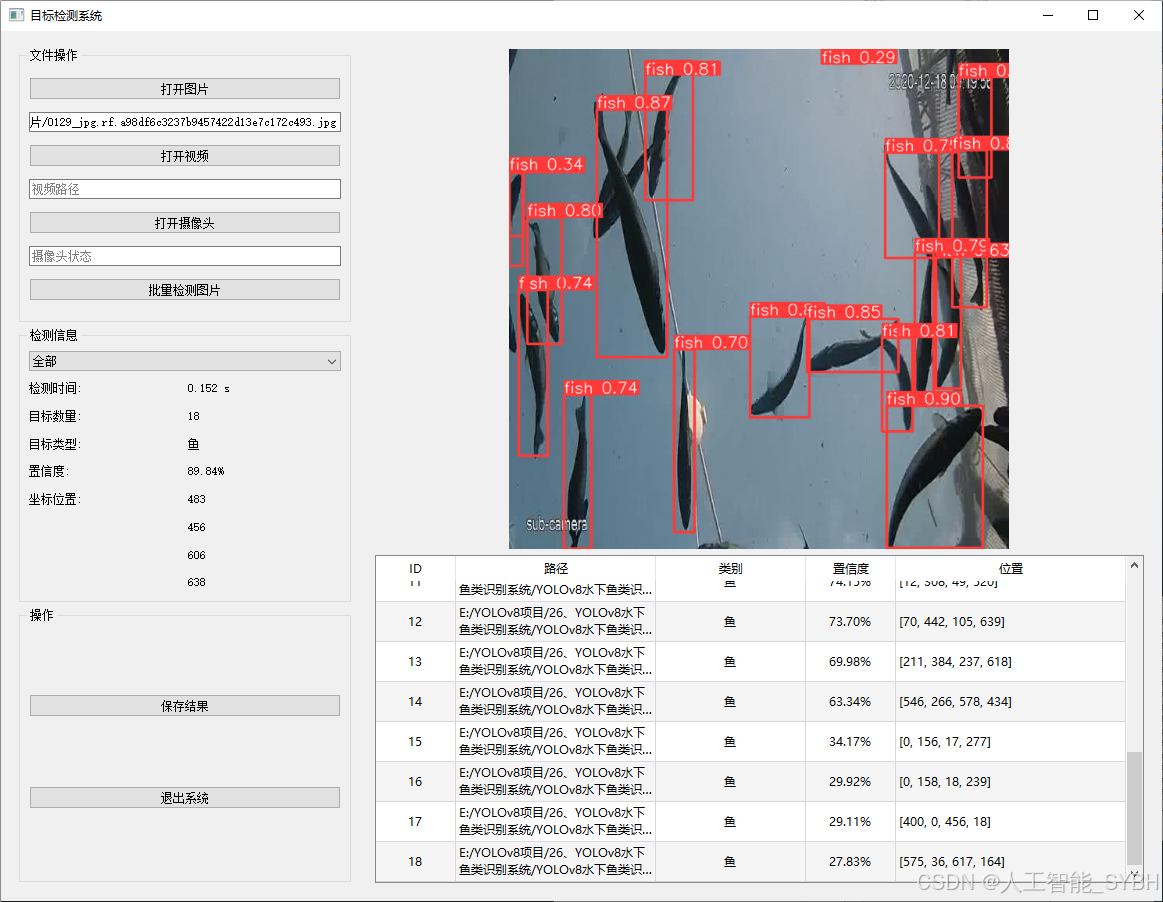Click the image path input field under 打开图片
1163x902 pixels.
pyautogui.click(x=184, y=121)
